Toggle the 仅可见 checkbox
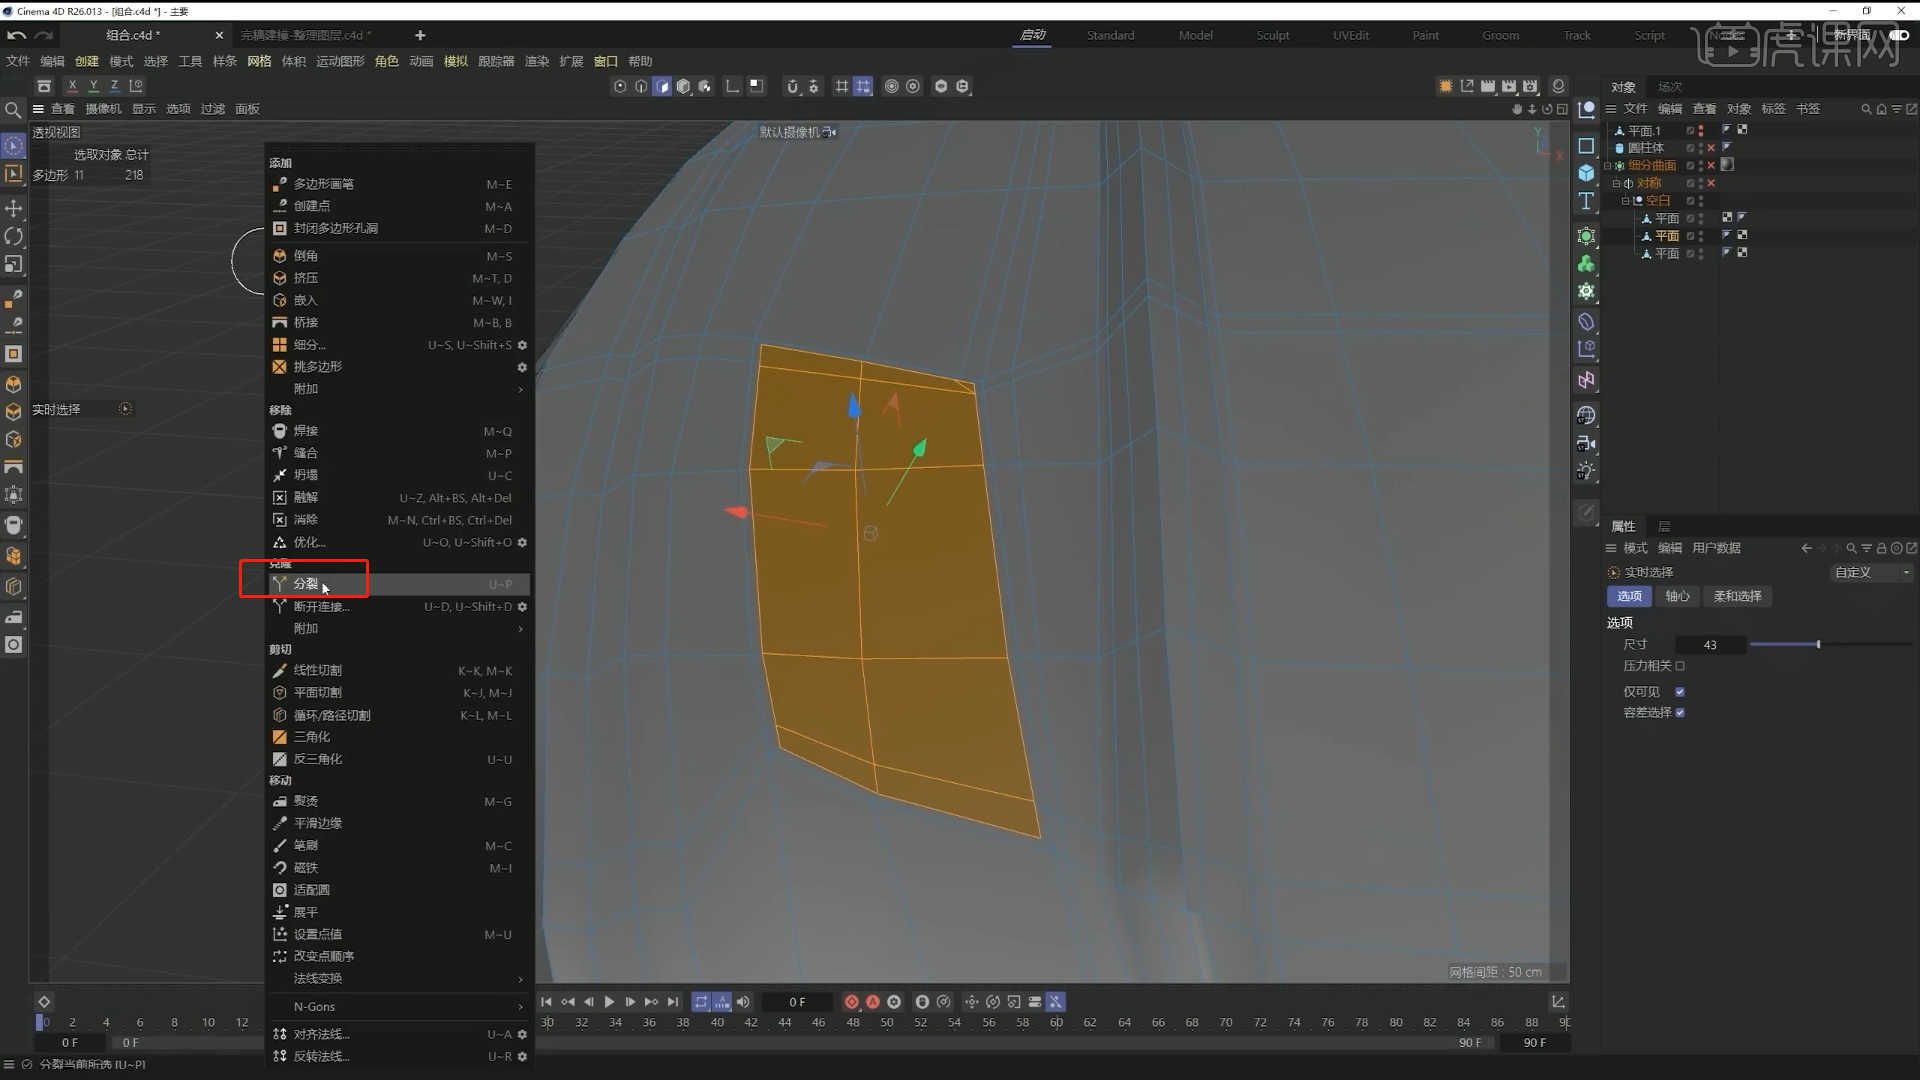 tap(1680, 692)
